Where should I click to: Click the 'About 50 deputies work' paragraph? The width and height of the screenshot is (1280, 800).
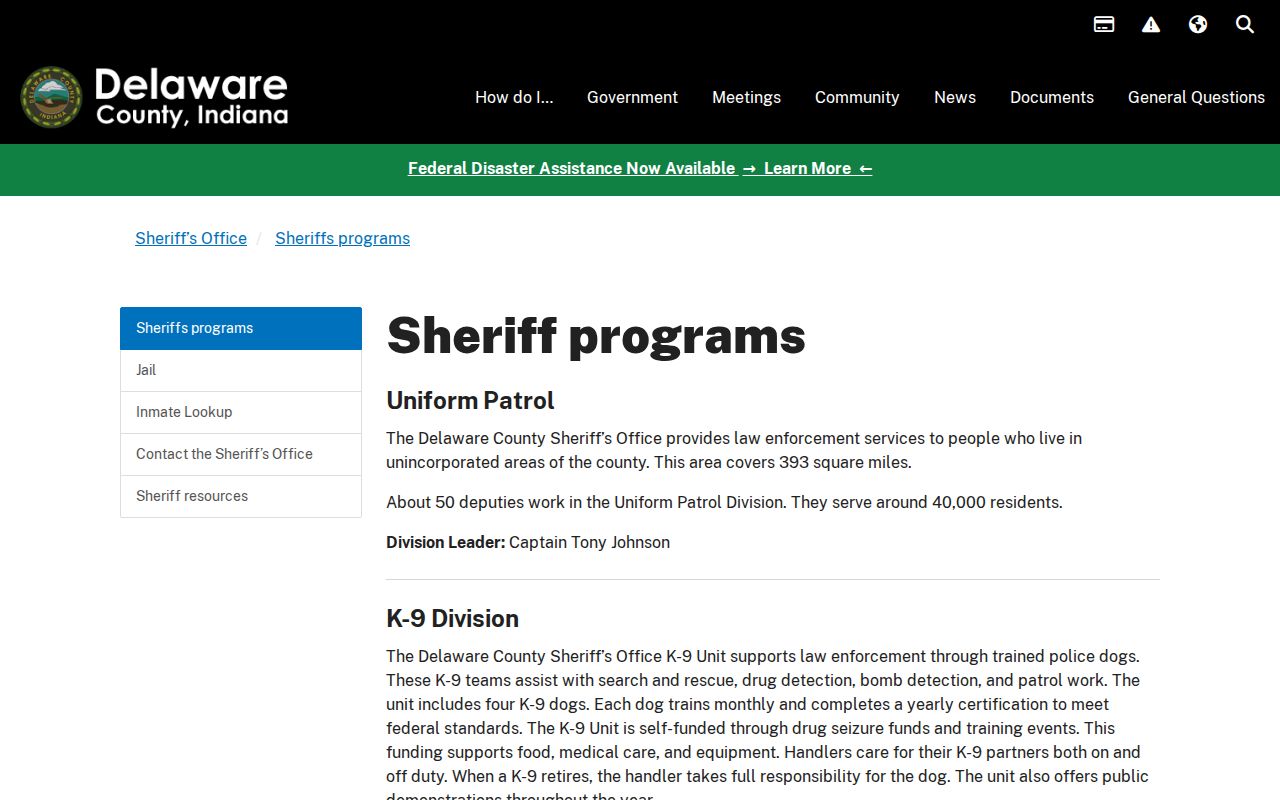point(724,502)
